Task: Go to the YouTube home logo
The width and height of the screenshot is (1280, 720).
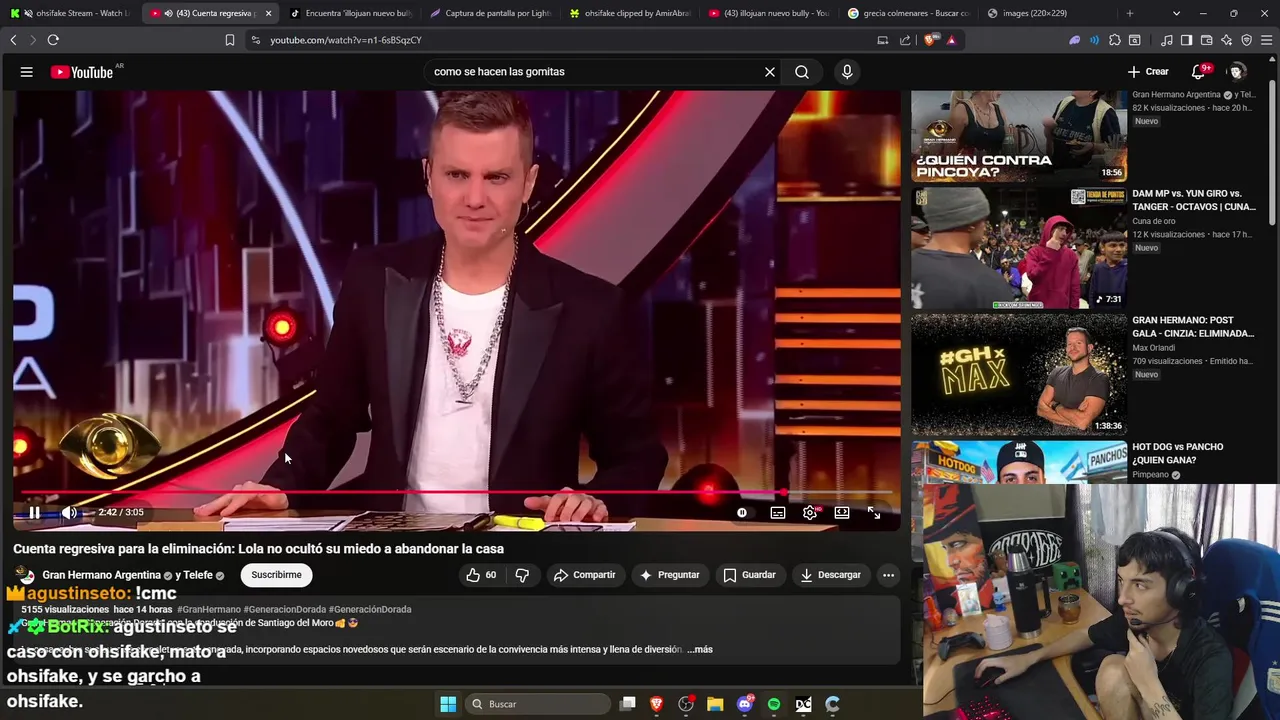Action: (82, 72)
